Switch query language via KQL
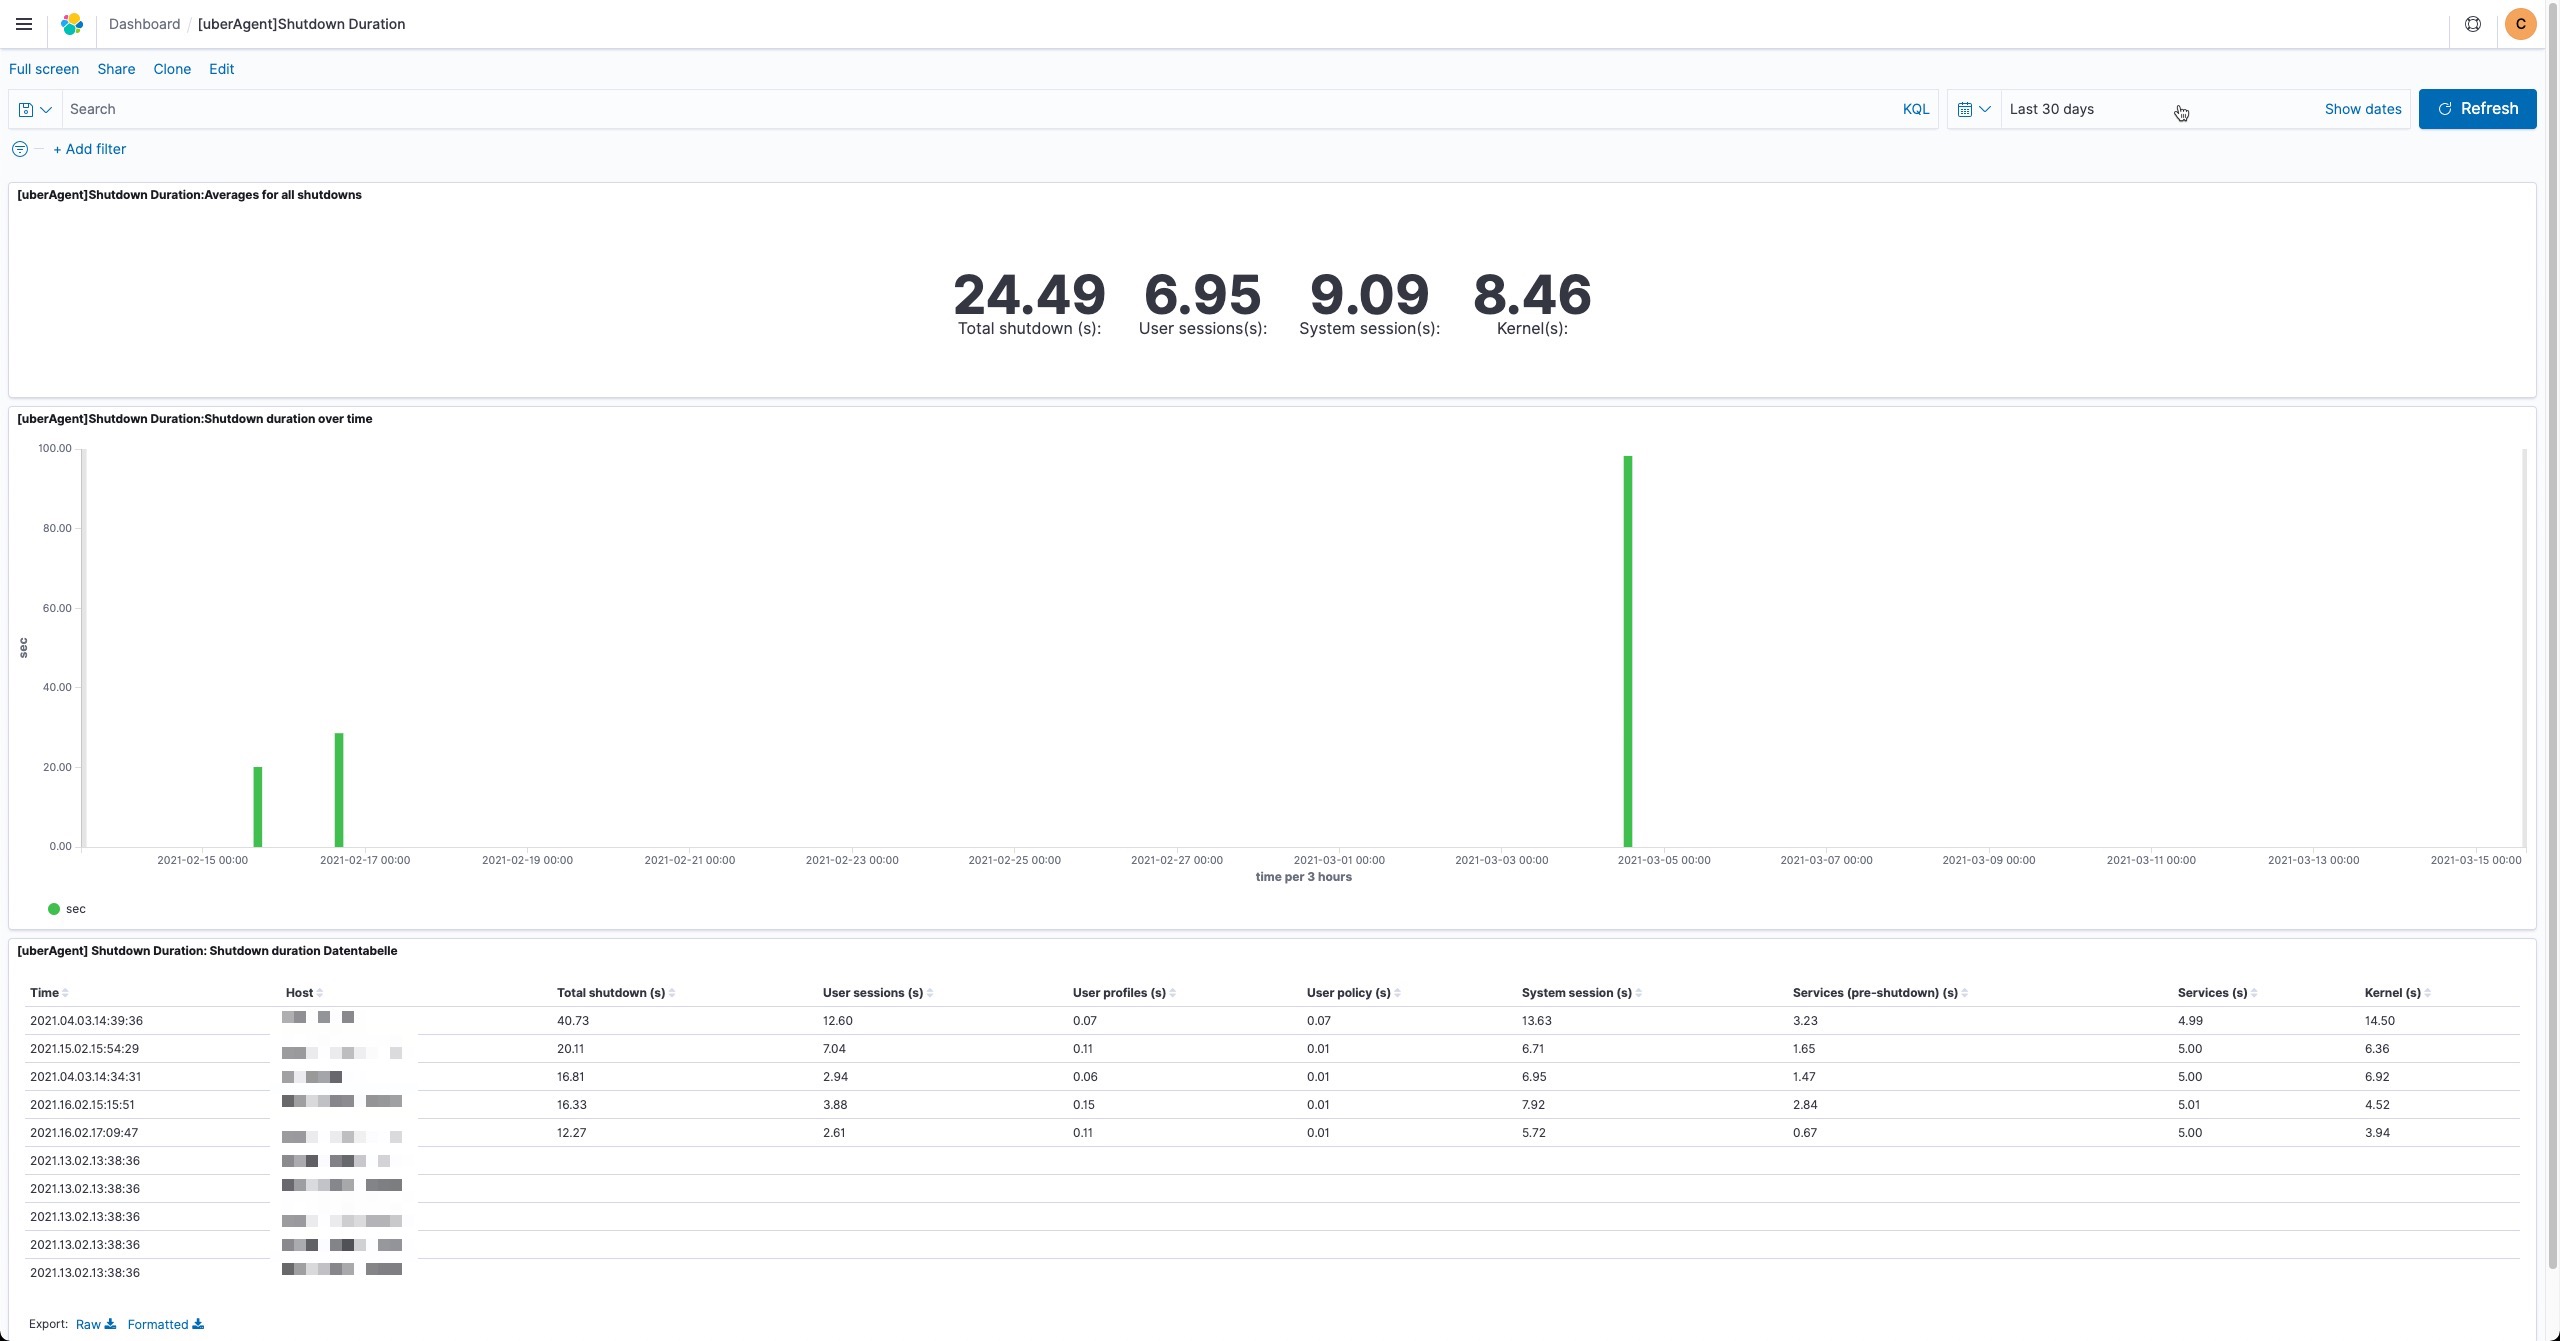 coord(1915,109)
